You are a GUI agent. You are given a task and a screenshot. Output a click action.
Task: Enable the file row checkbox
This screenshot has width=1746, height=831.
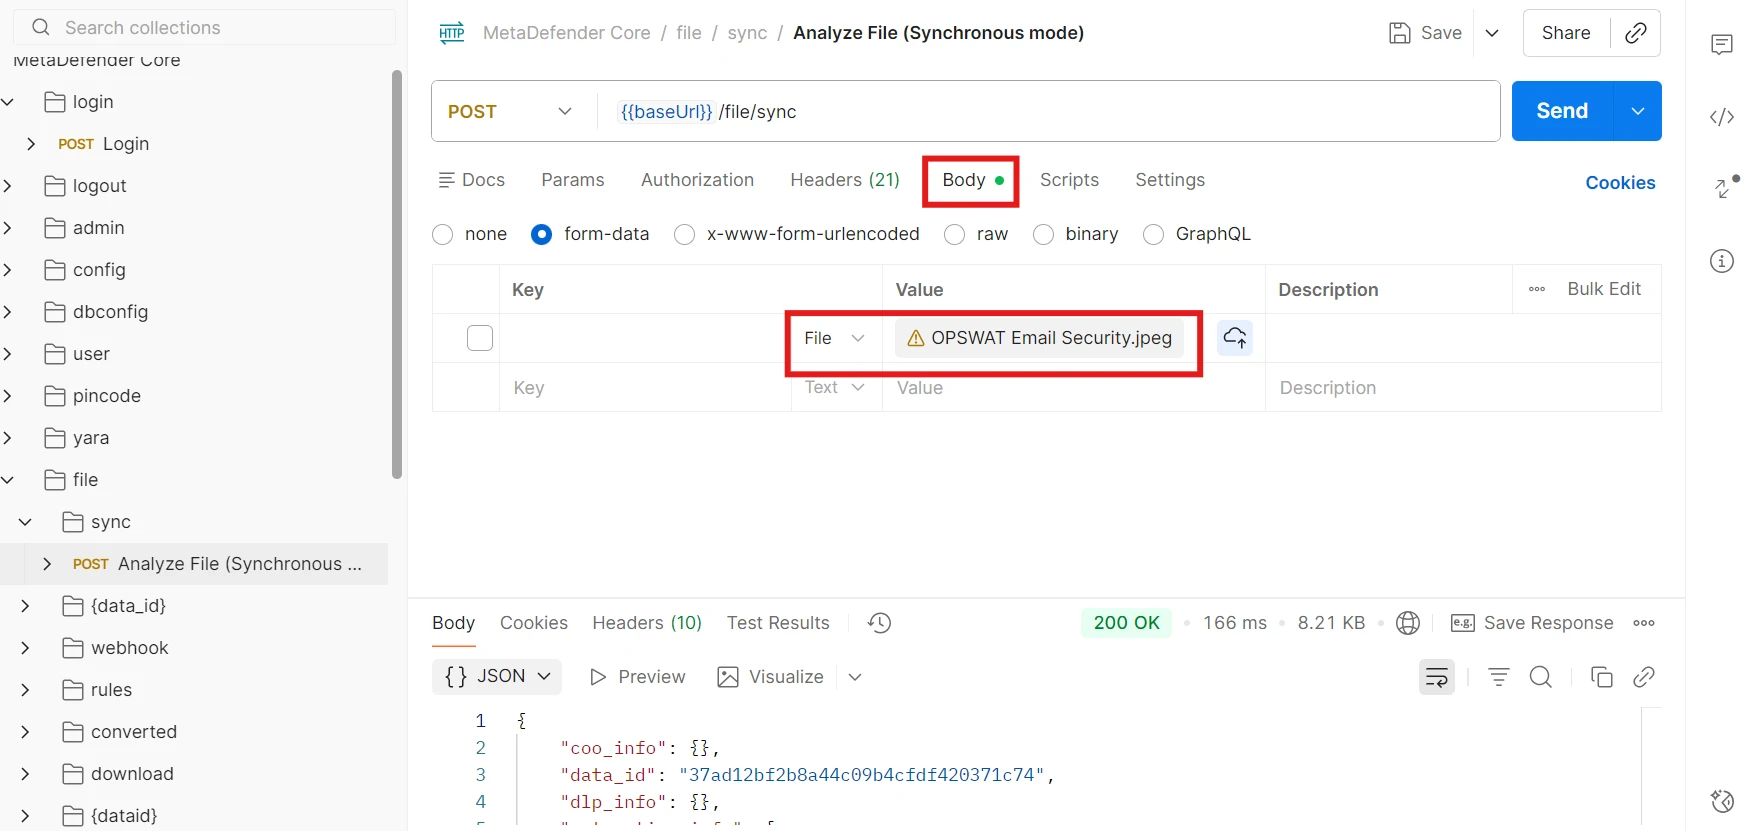480,338
